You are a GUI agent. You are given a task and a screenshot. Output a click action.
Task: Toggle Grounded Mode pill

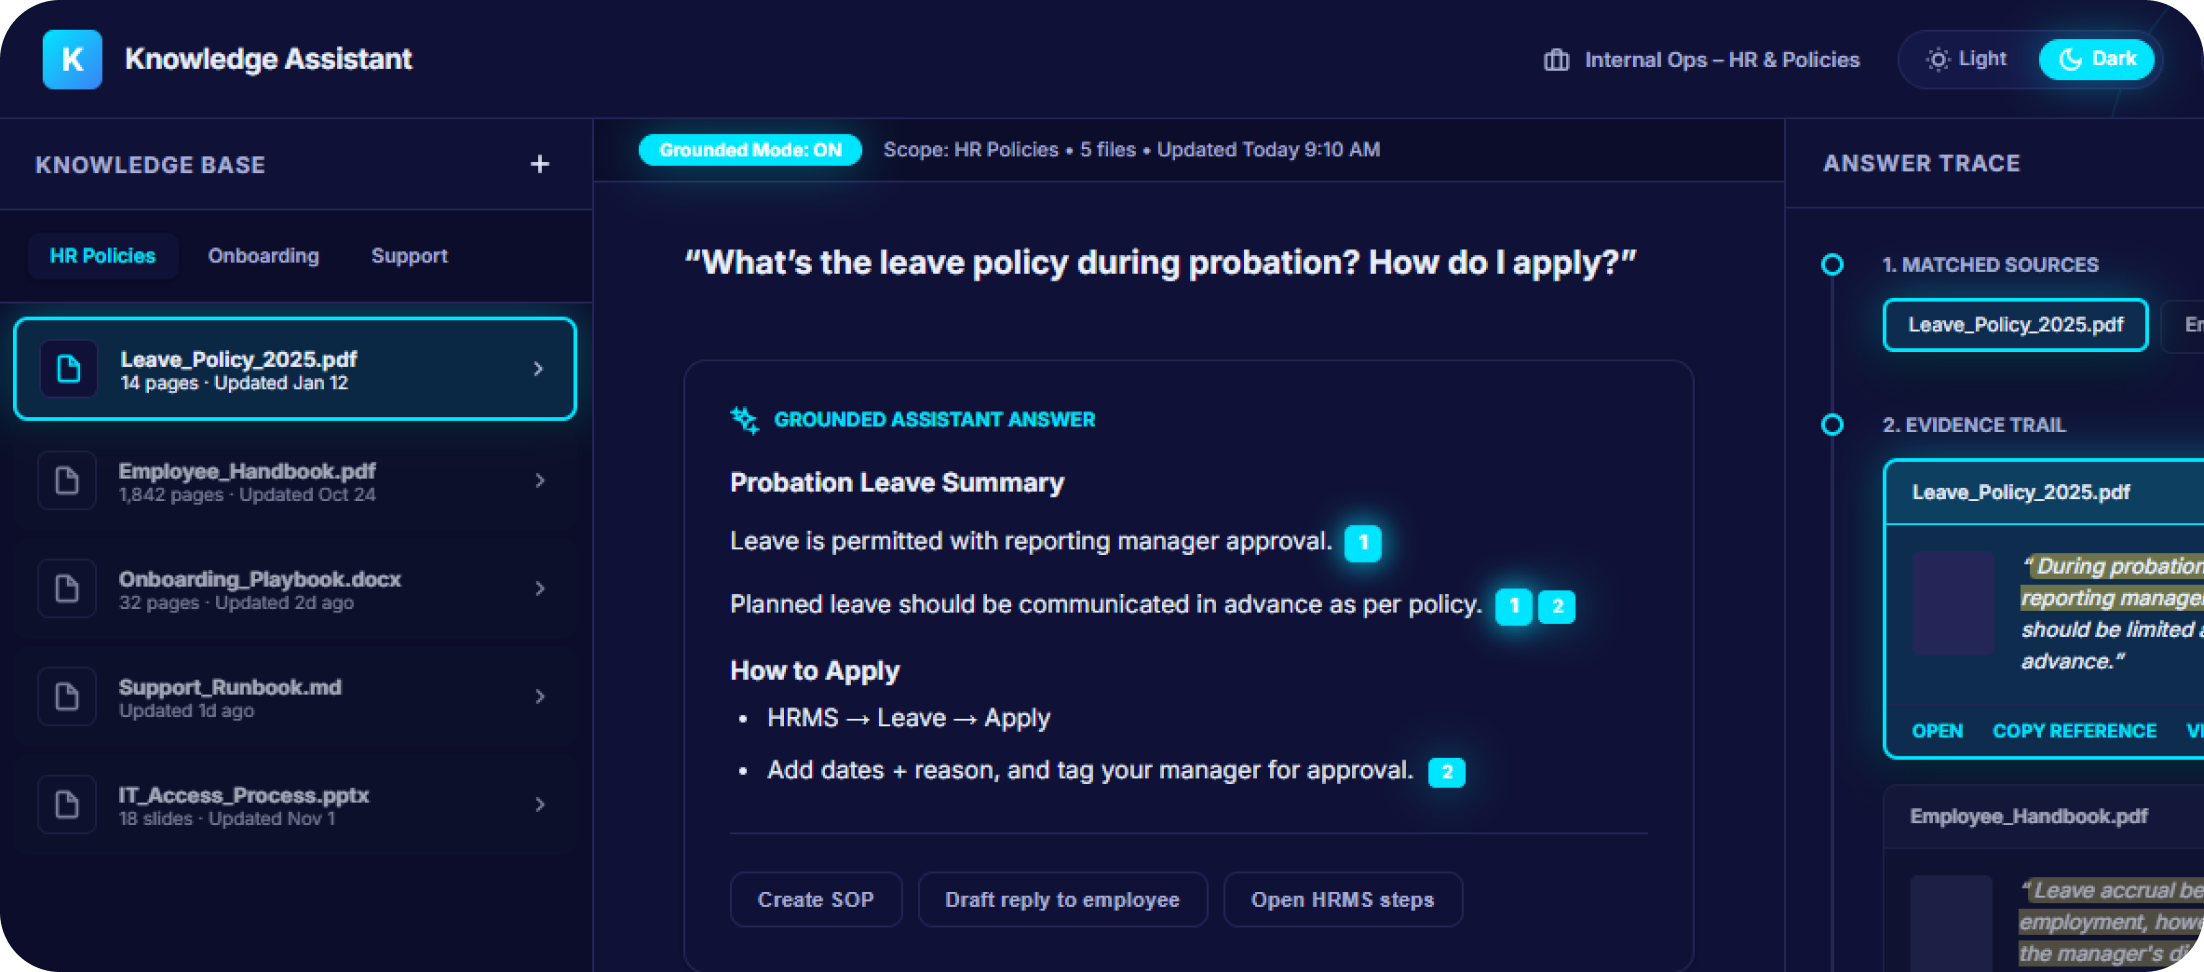tap(750, 150)
